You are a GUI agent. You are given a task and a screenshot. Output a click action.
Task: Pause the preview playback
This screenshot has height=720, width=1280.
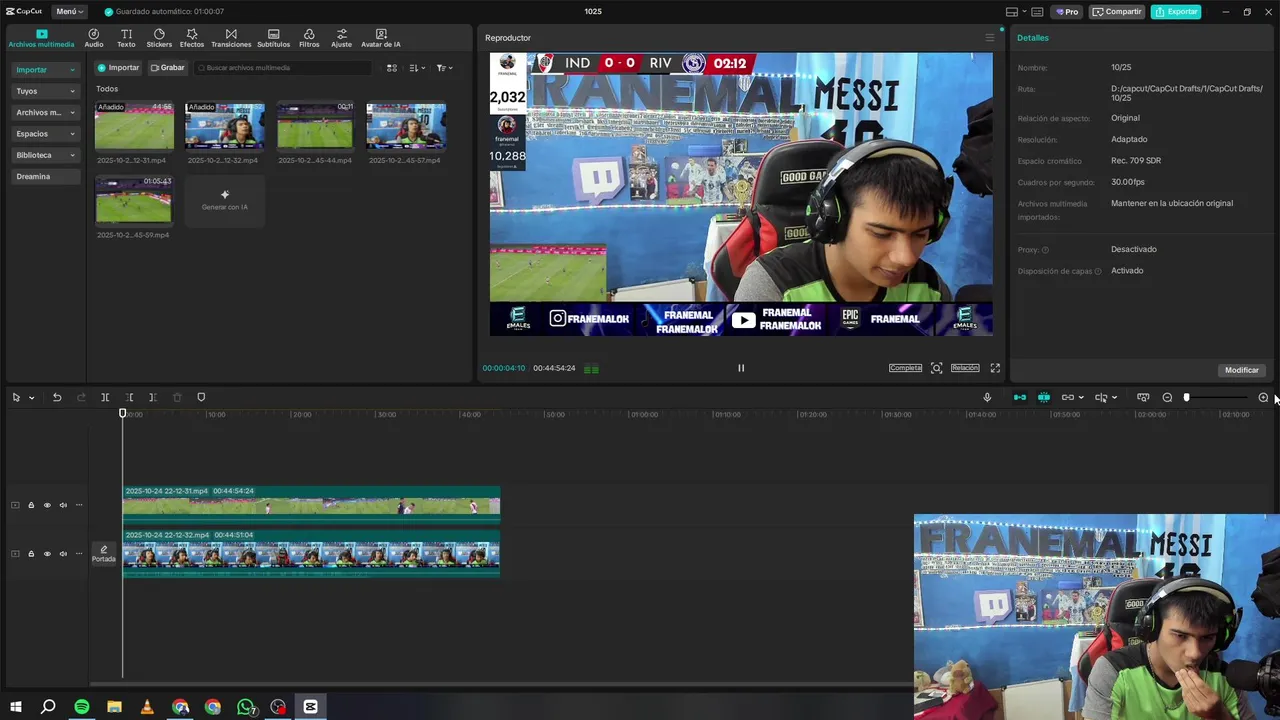pos(741,368)
